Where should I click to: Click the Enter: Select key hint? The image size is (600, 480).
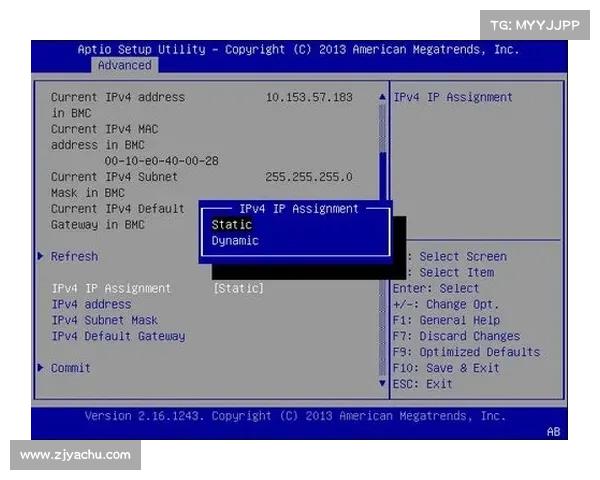(436, 288)
